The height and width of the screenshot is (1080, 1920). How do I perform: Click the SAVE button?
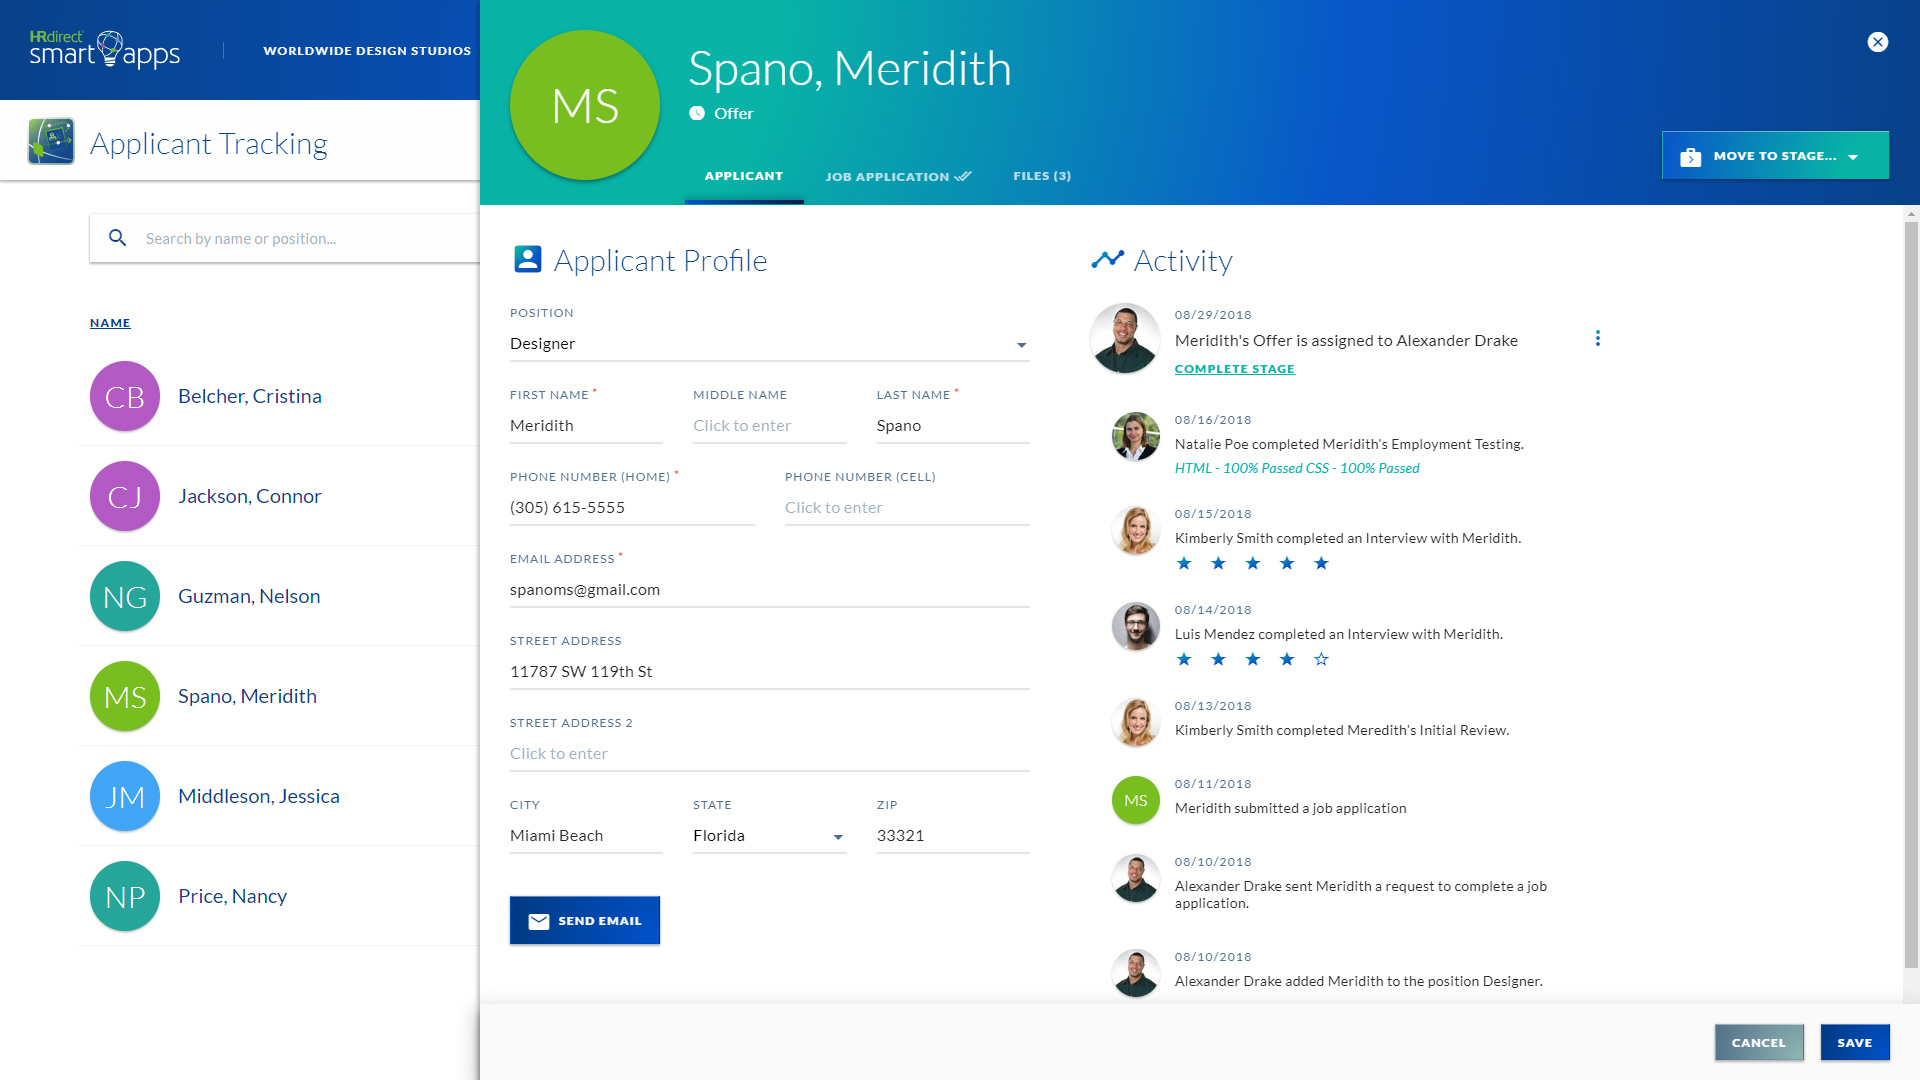(1855, 1042)
